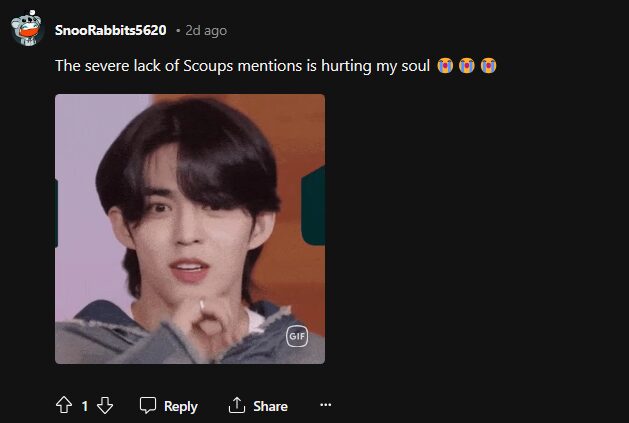Open the SnooRabbits5620 user profile link
Viewport: 629px width, 423px height.
click(x=111, y=30)
